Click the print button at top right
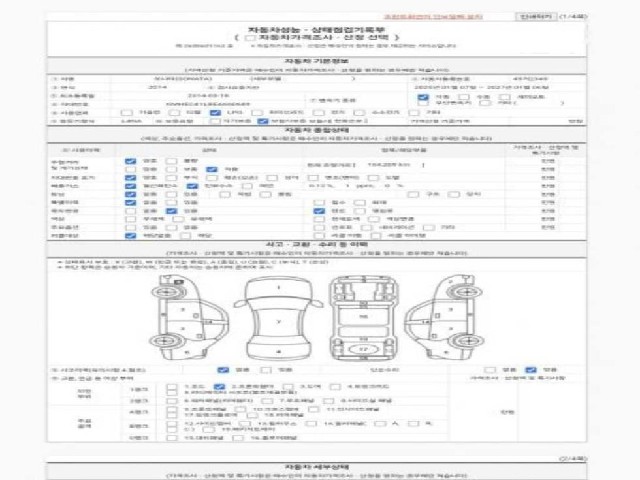Image resolution: width=640 pixels, height=480 pixels. (x=536, y=16)
